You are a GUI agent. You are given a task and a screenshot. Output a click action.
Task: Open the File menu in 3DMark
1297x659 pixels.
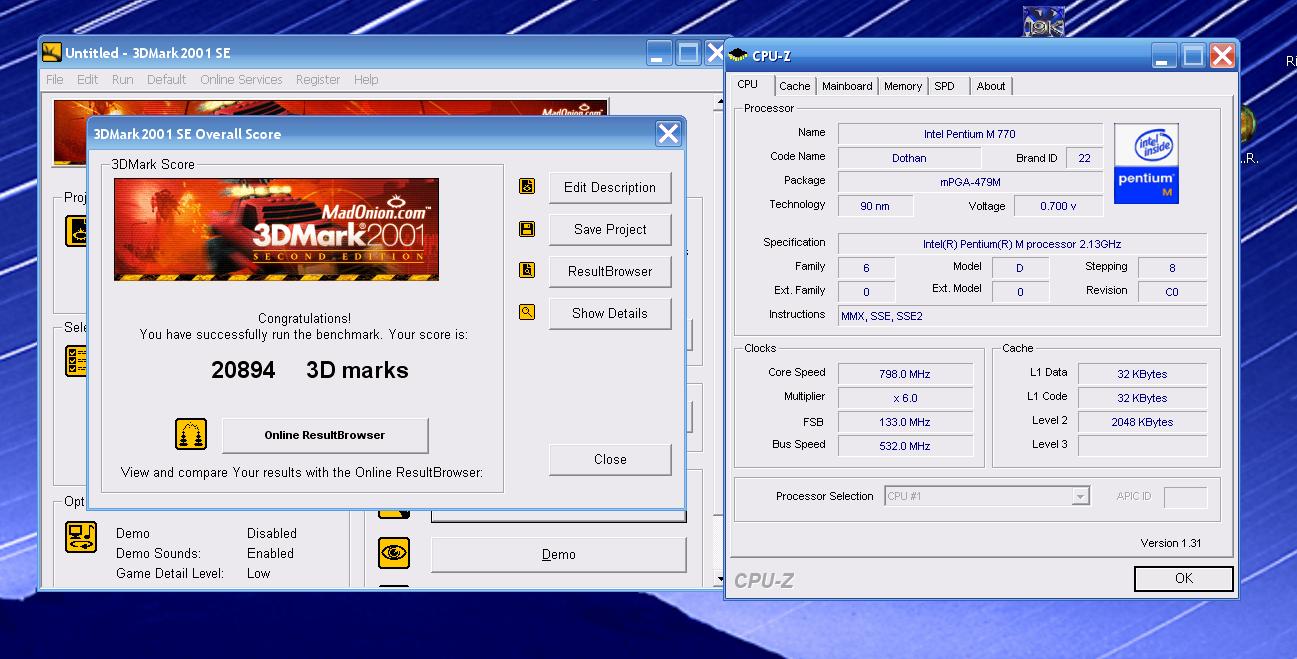click(55, 79)
